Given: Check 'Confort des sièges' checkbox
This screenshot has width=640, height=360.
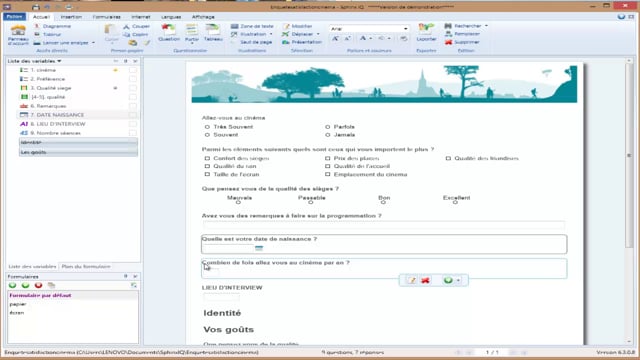Looking at the screenshot, I should point(207,158).
